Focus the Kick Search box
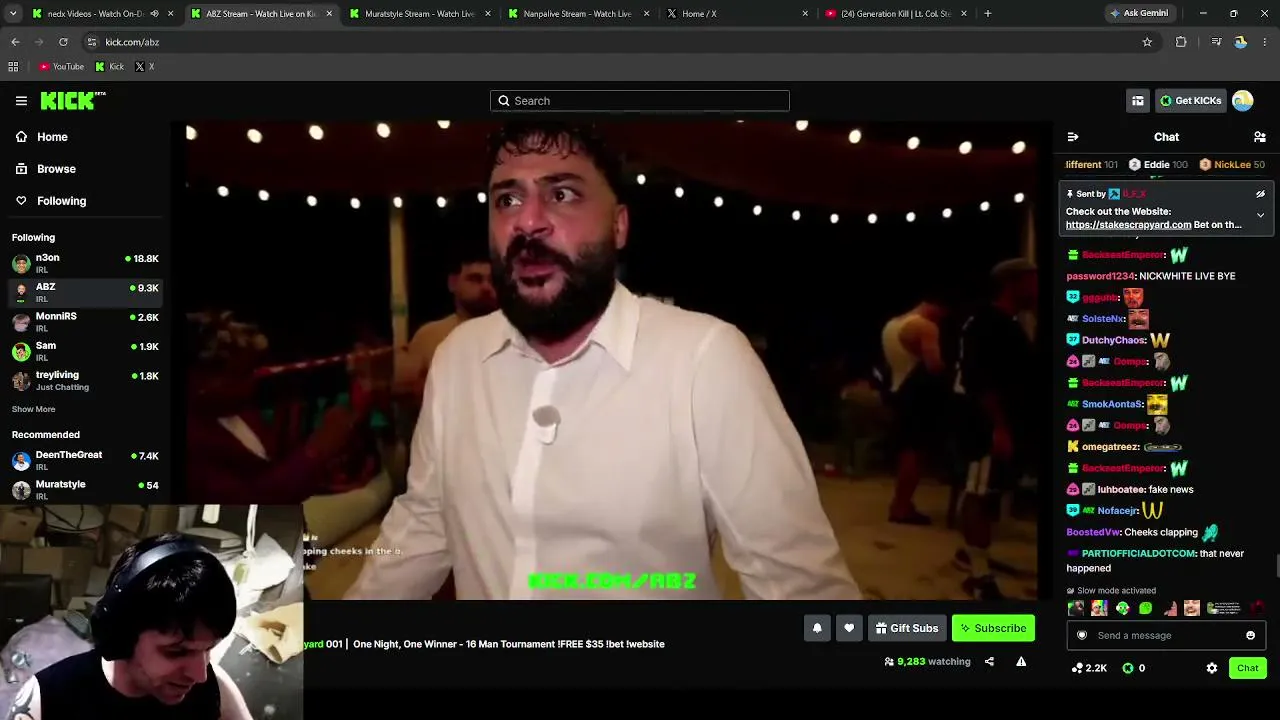Image resolution: width=1280 pixels, height=720 pixels. [640, 101]
